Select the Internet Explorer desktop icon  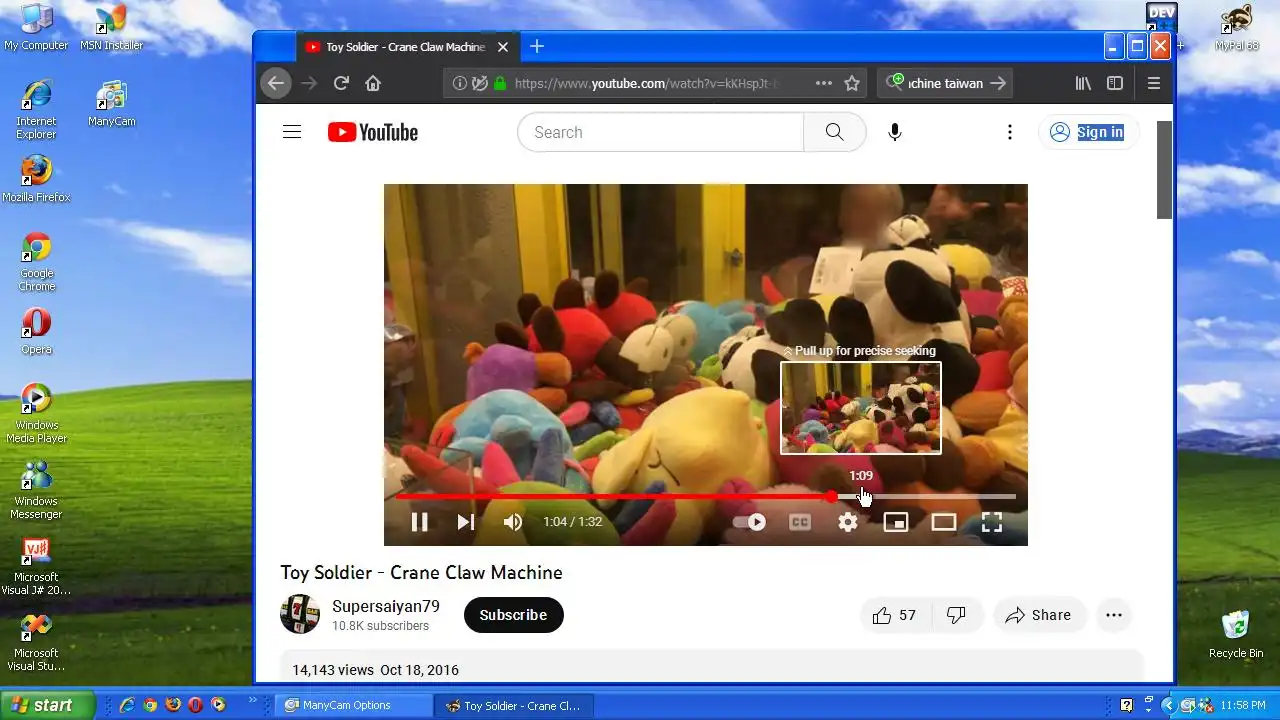(x=36, y=110)
